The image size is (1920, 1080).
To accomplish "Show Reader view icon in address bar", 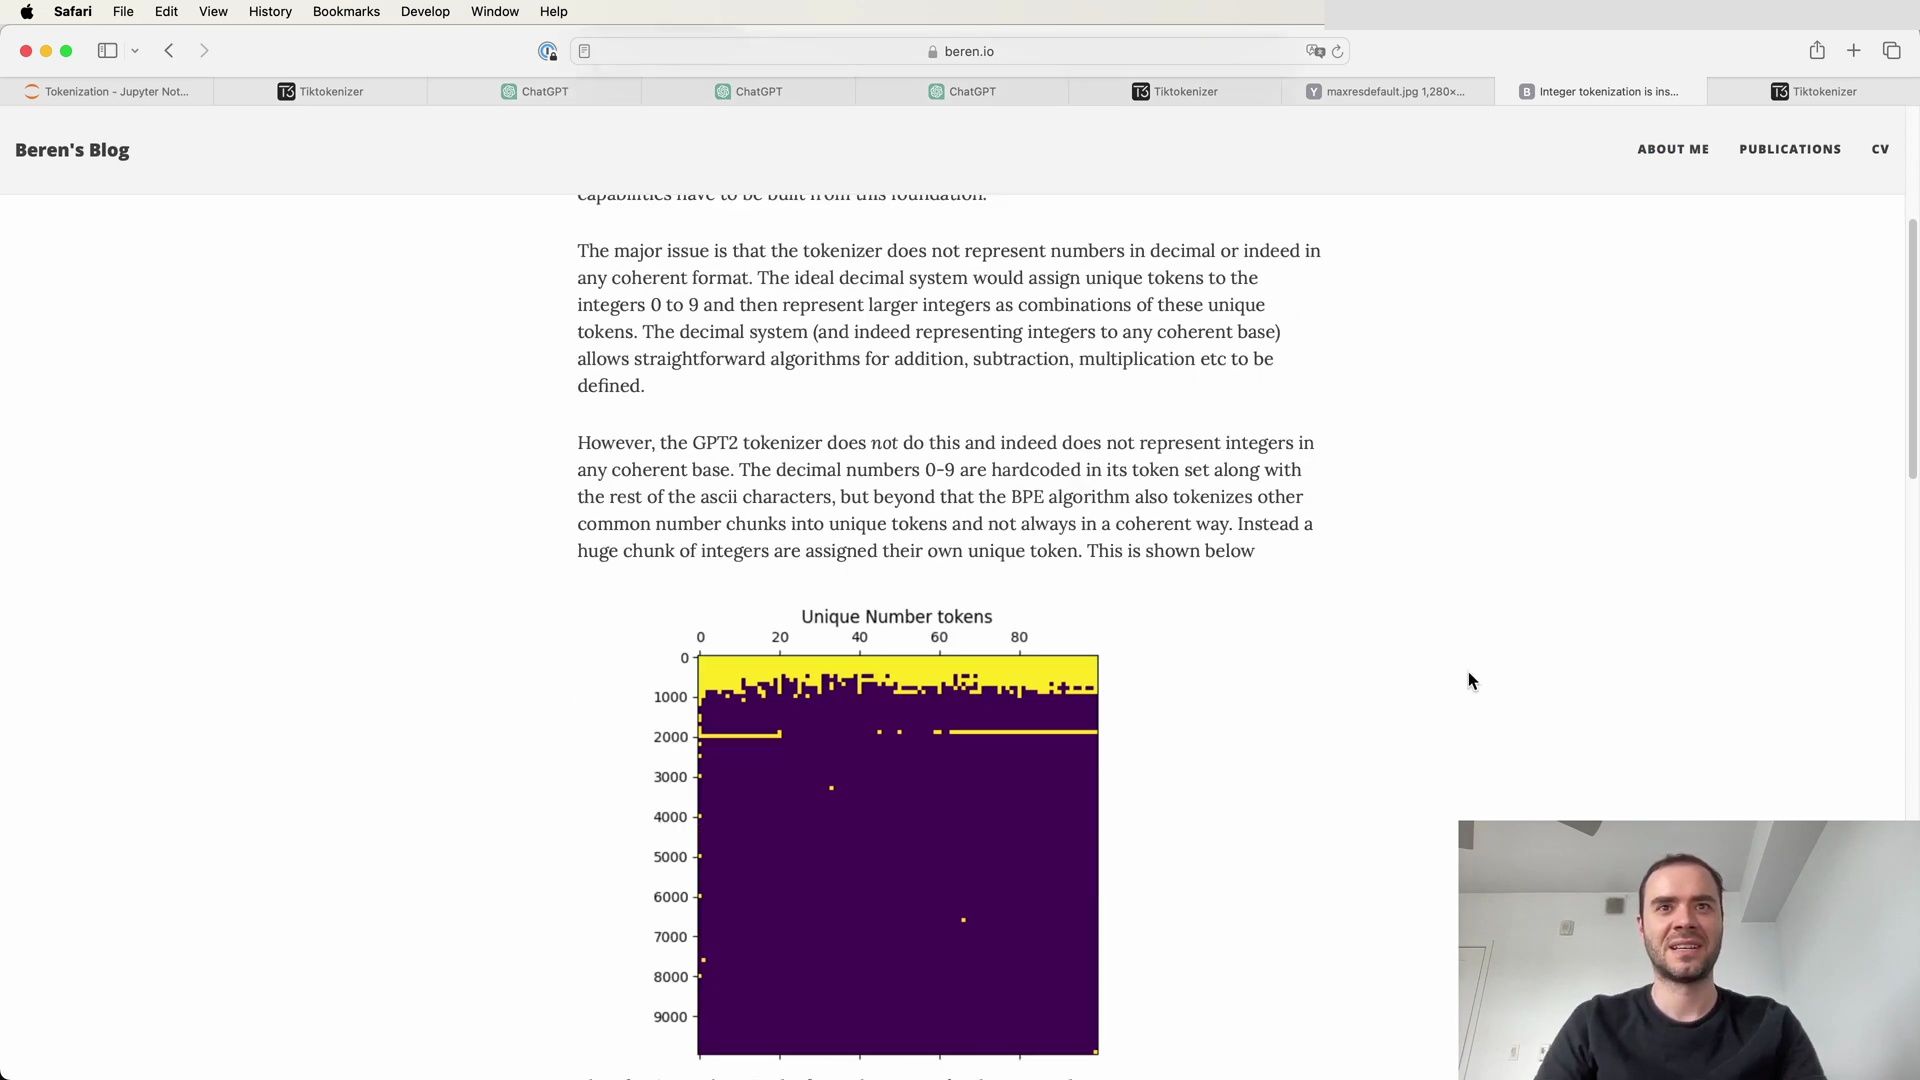I will [x=585, y=51].
